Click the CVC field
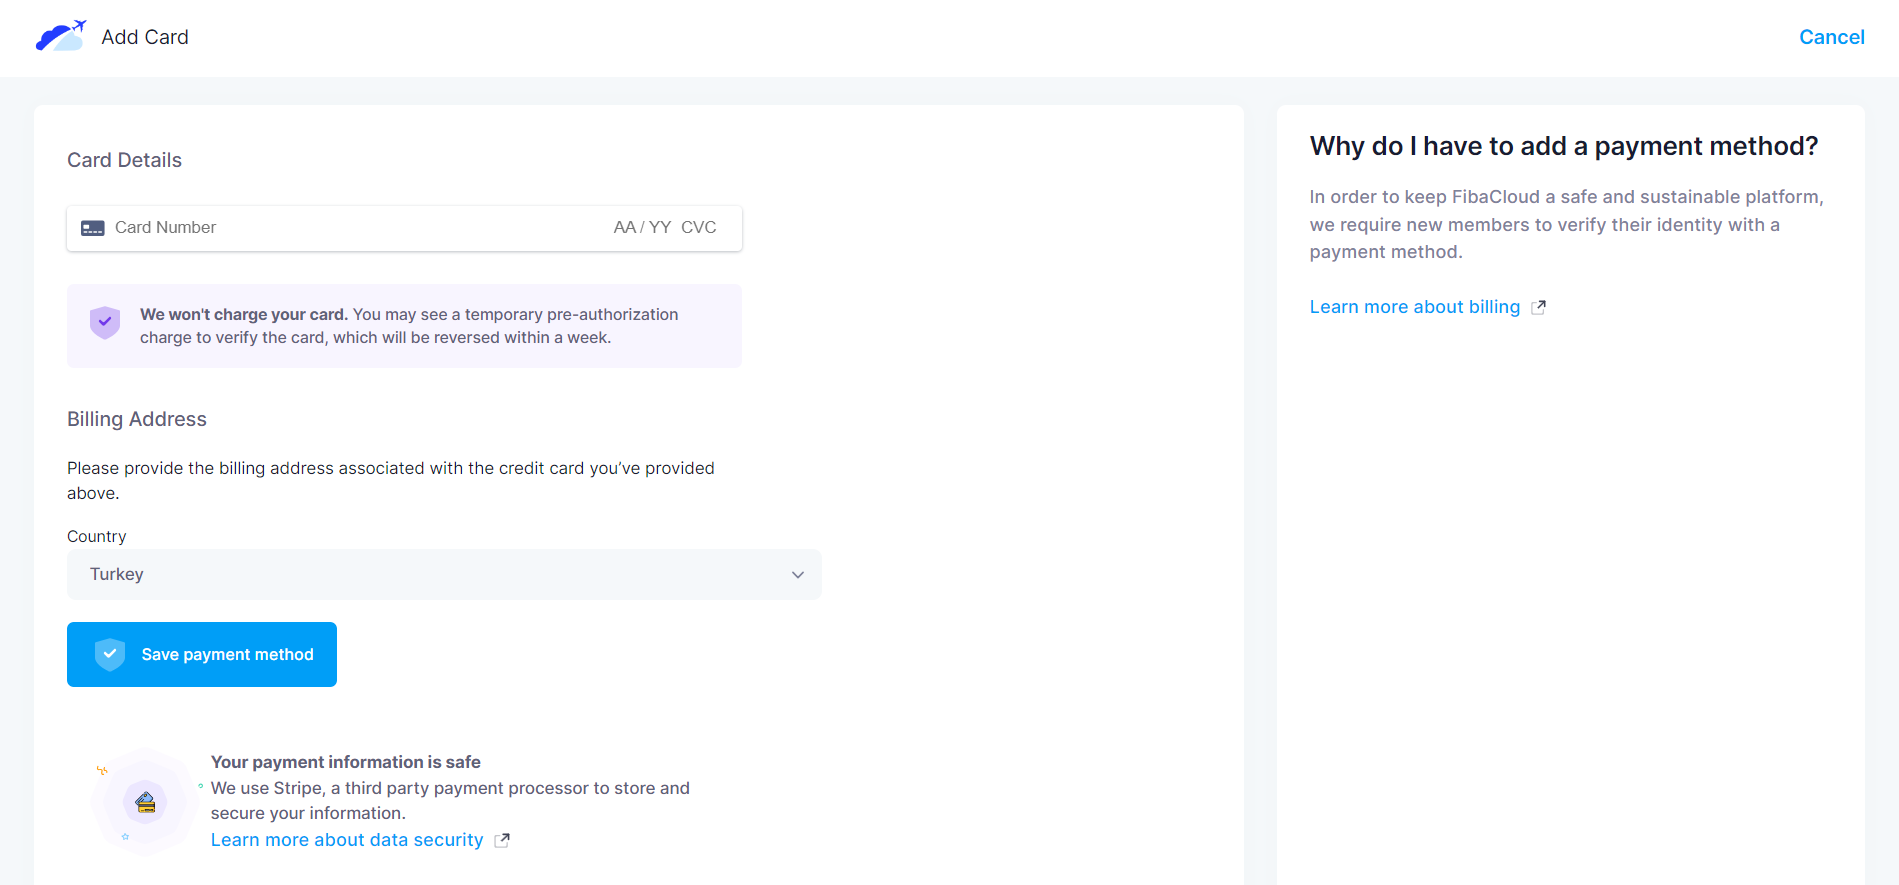Screen dimensions: 1899x885 click(699, 228)
